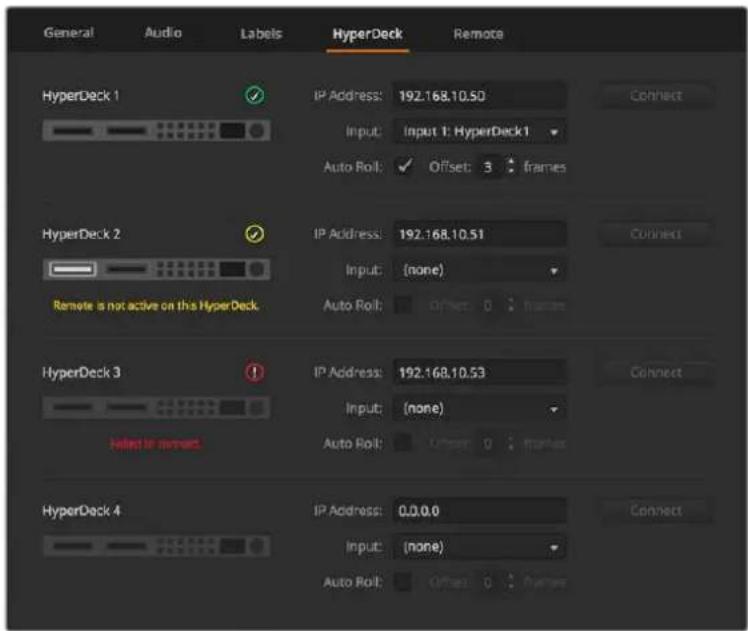Edit HyperDeck 4 IP address 0.0.0.0
Screen dimensions: 748x631
479,511
